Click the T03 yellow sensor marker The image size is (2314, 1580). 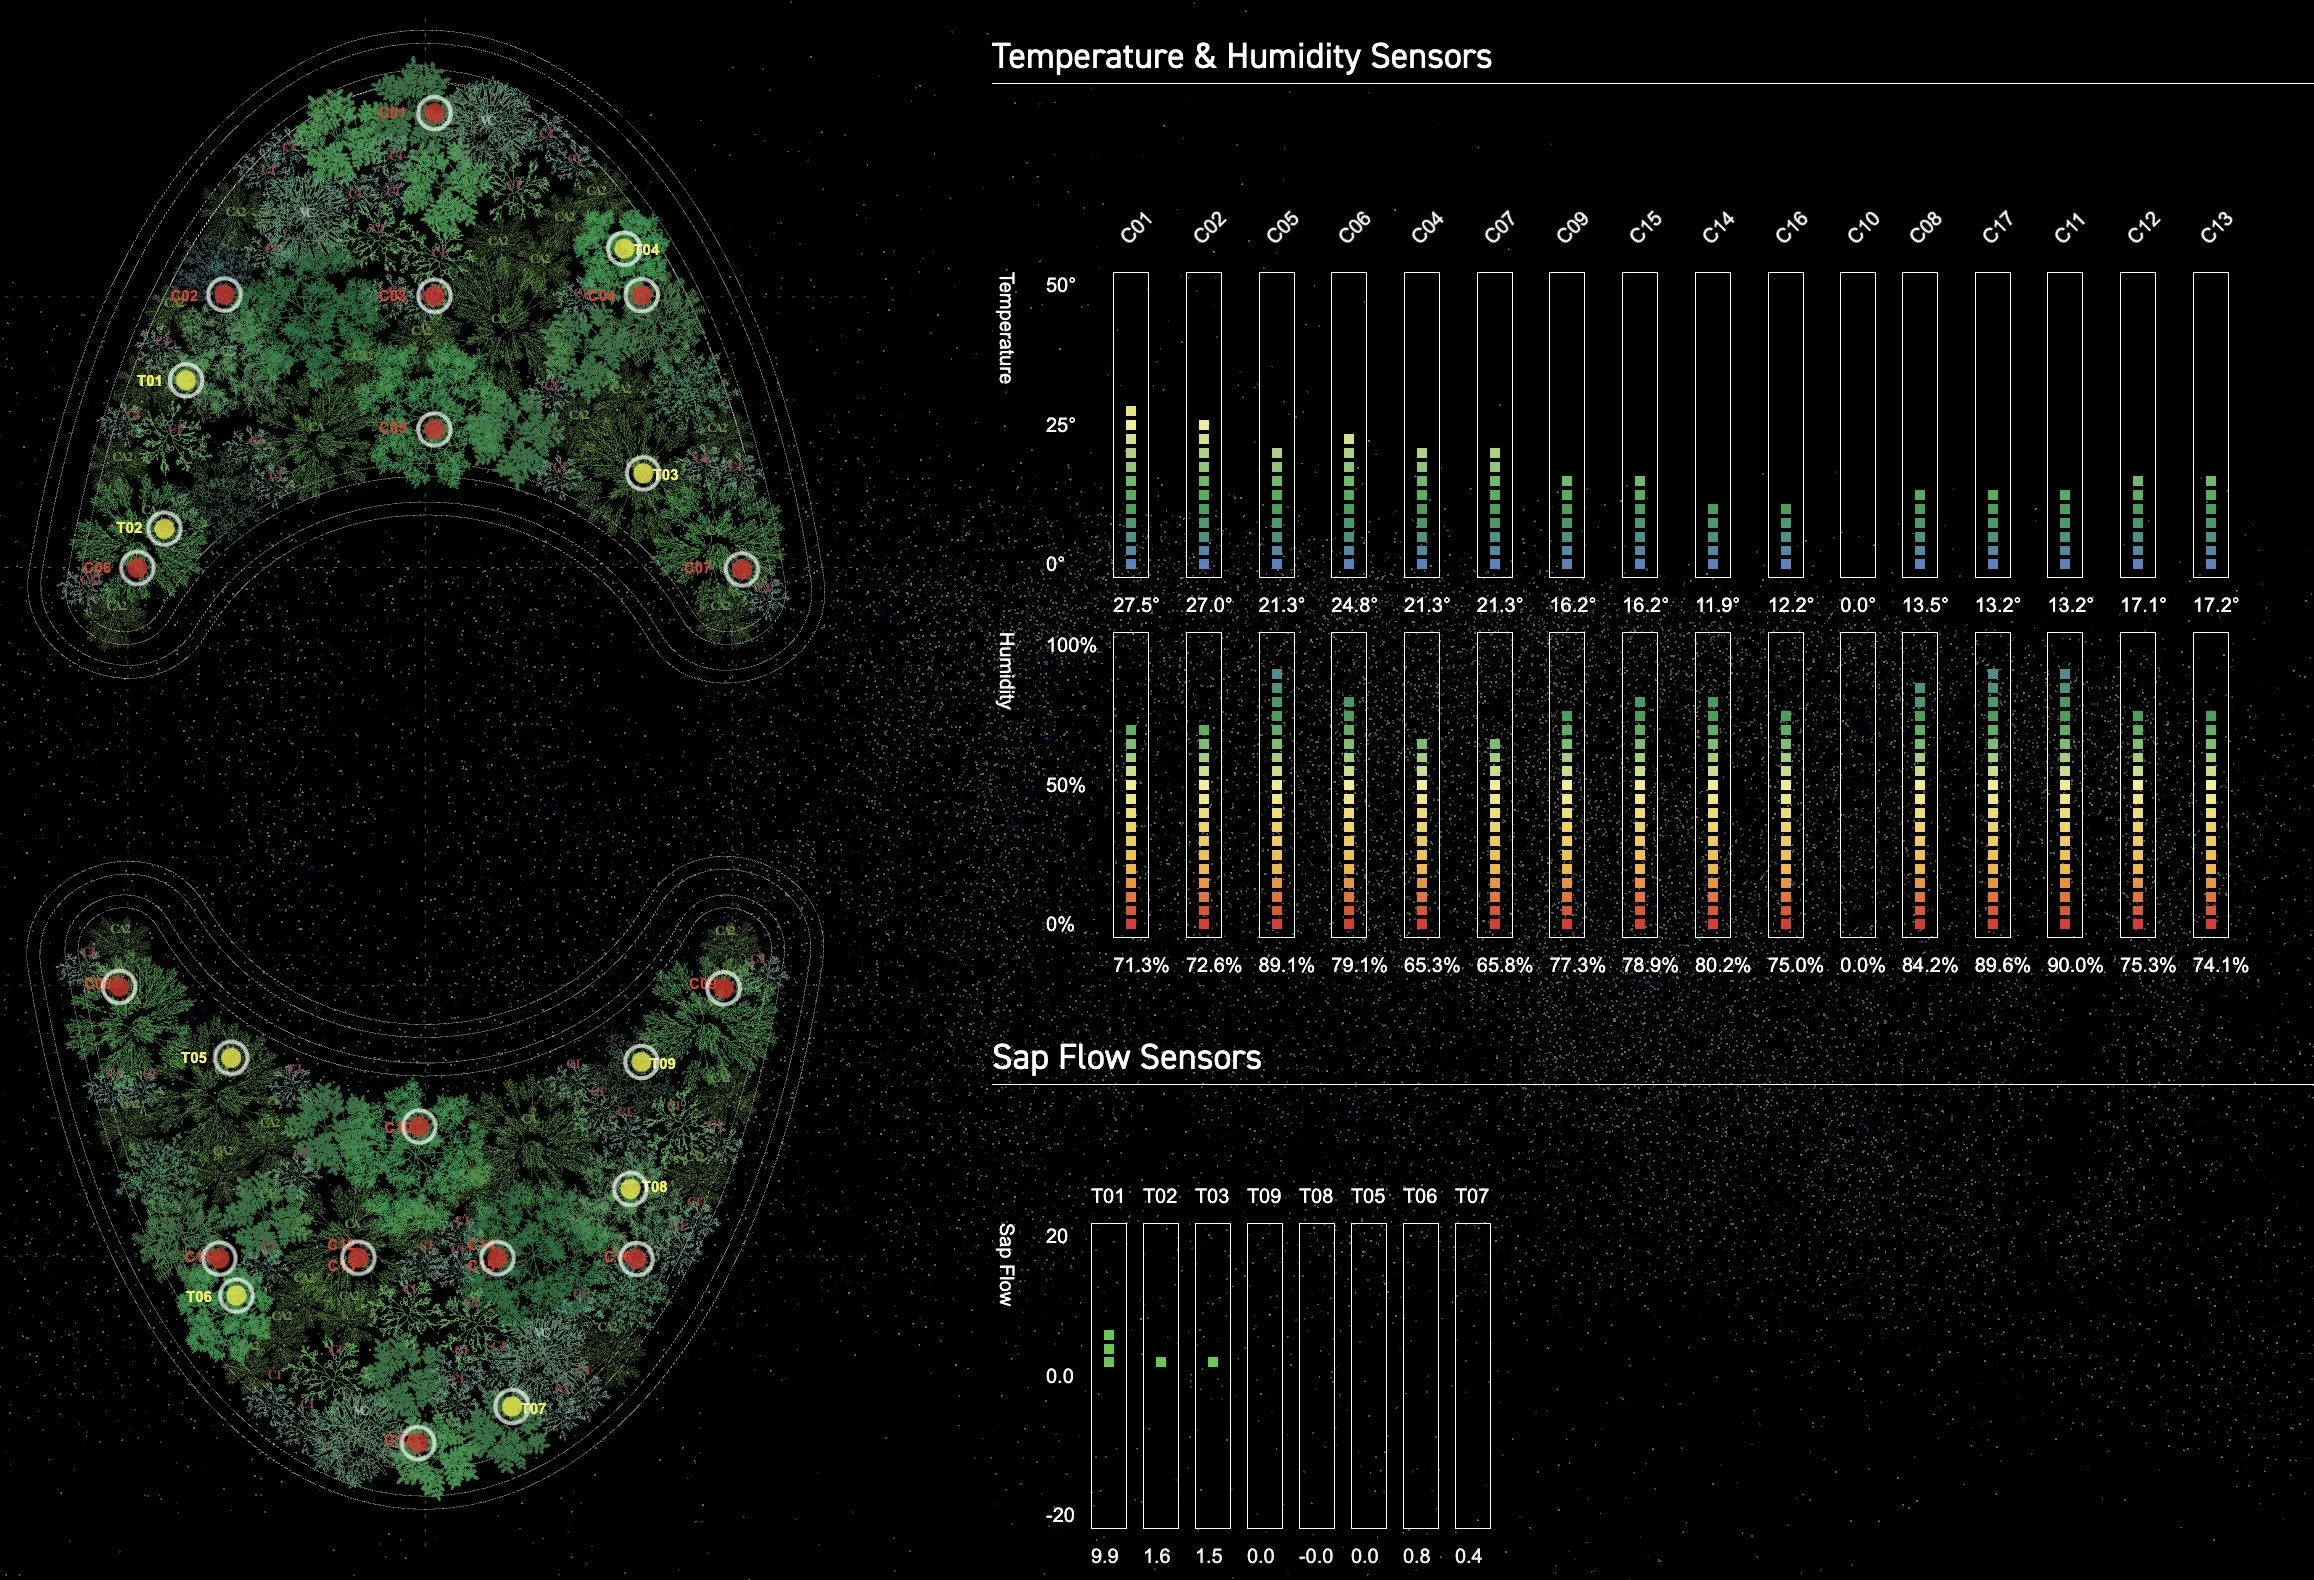tap(642, 473)
